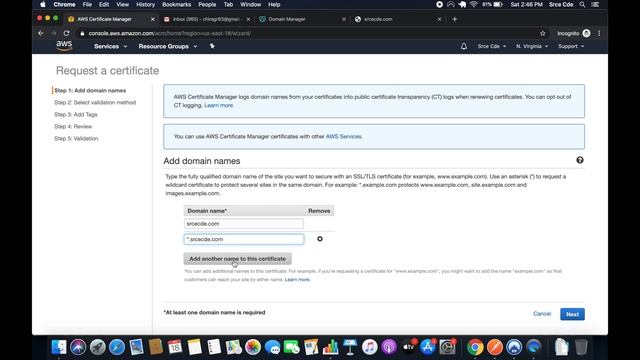Open Learn more link under additional names
This screenshot has width=640, height=360.
click(297, 280)
